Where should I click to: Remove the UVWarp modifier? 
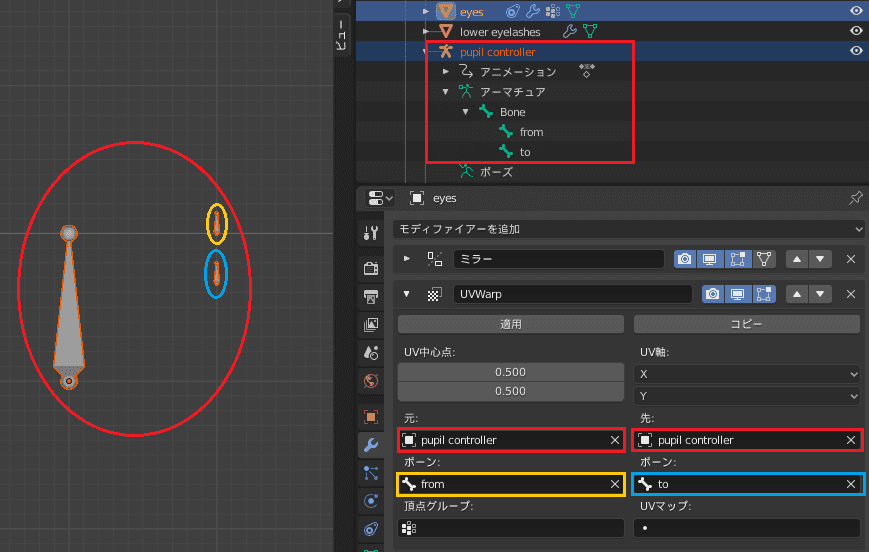coord(851,294)
